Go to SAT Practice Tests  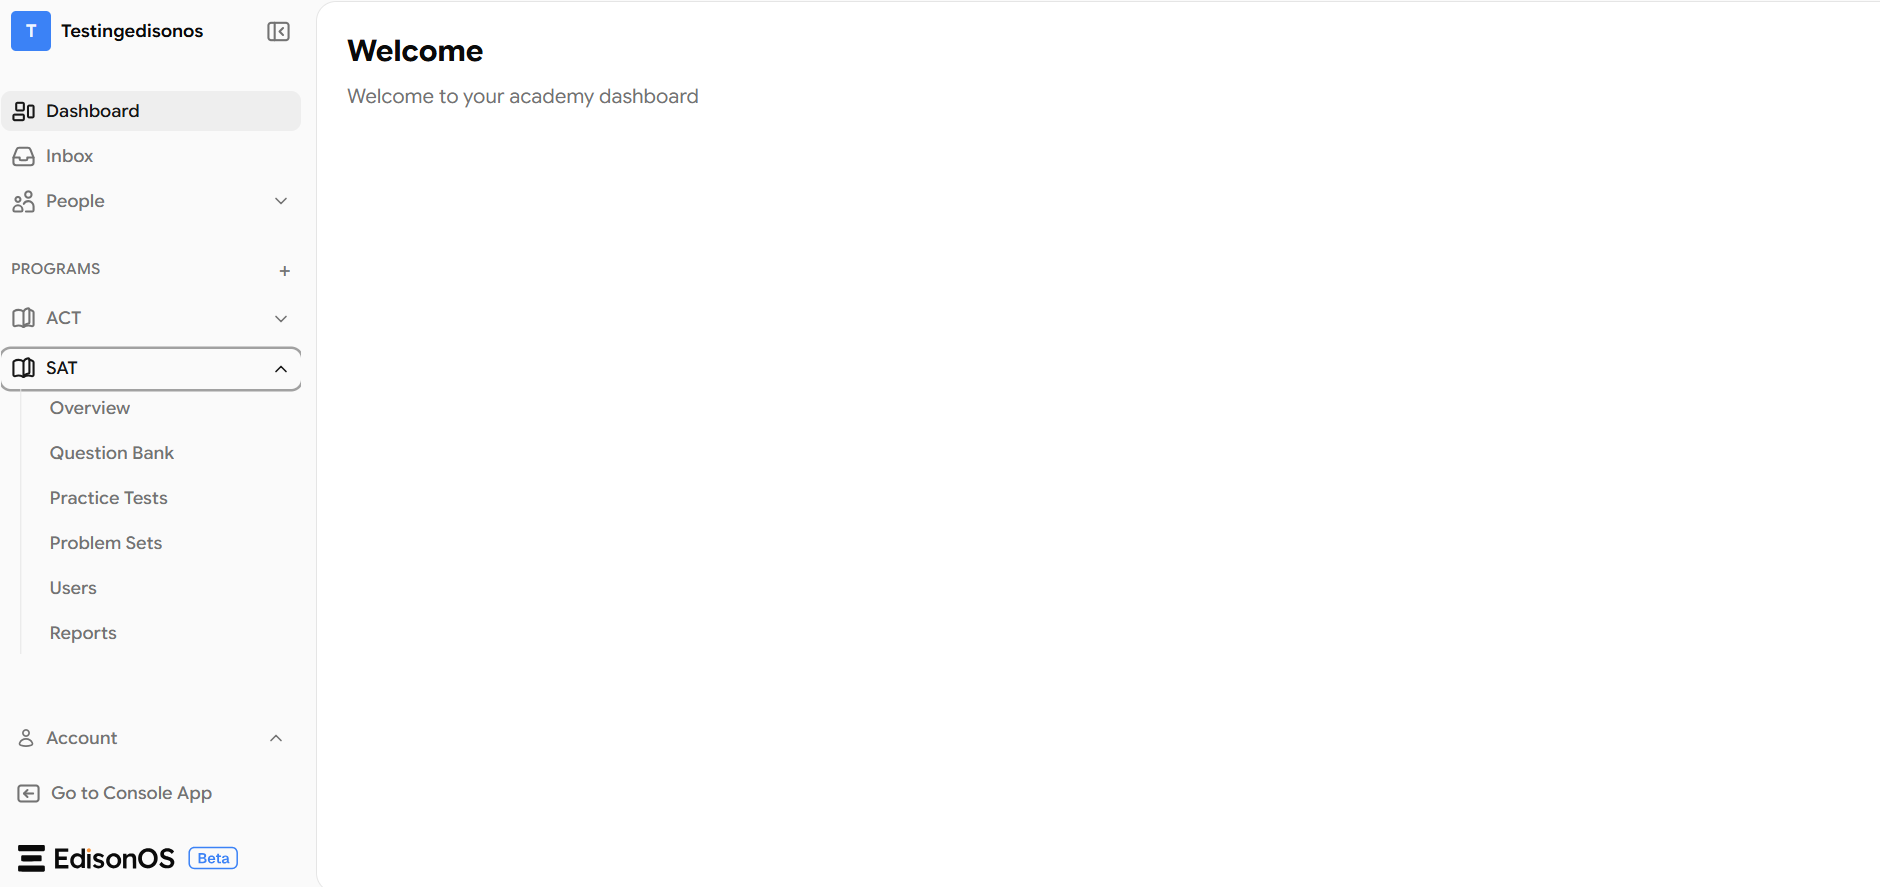[x=109, y=498]
